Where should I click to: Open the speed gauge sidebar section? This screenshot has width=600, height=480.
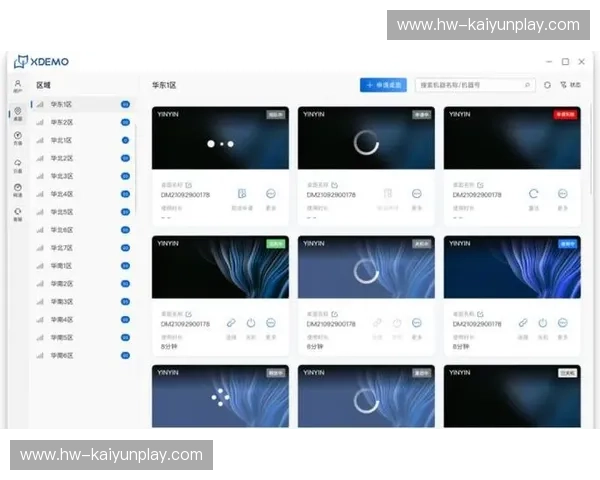(x=18, y=190)
